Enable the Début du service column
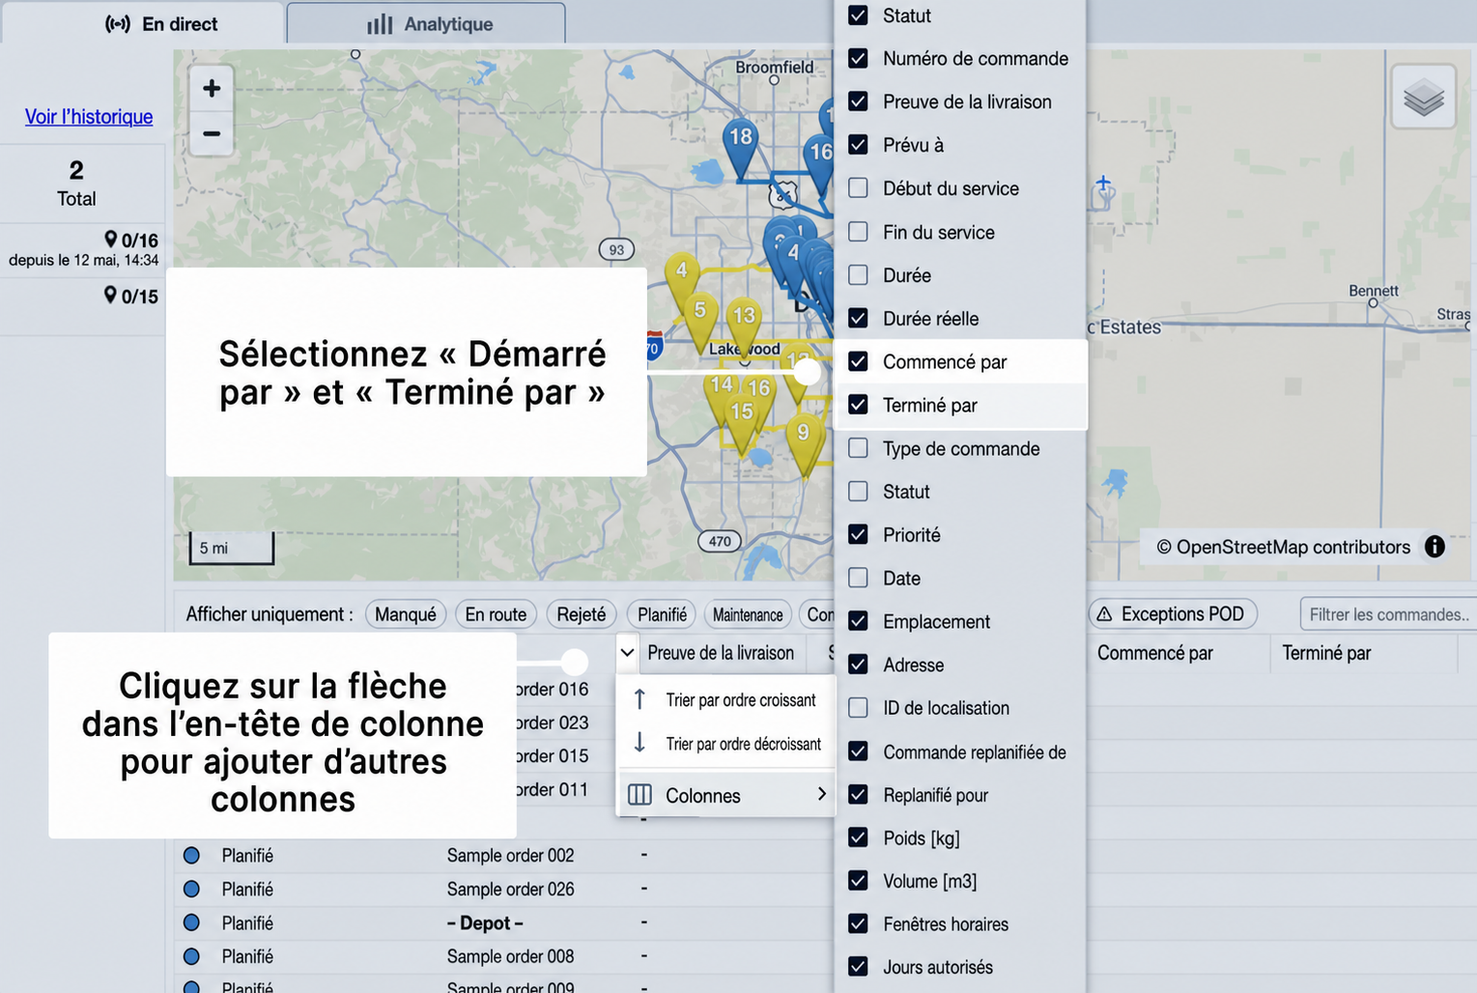The width and height of the screenshot is (1477, 993). coord(858,188)
